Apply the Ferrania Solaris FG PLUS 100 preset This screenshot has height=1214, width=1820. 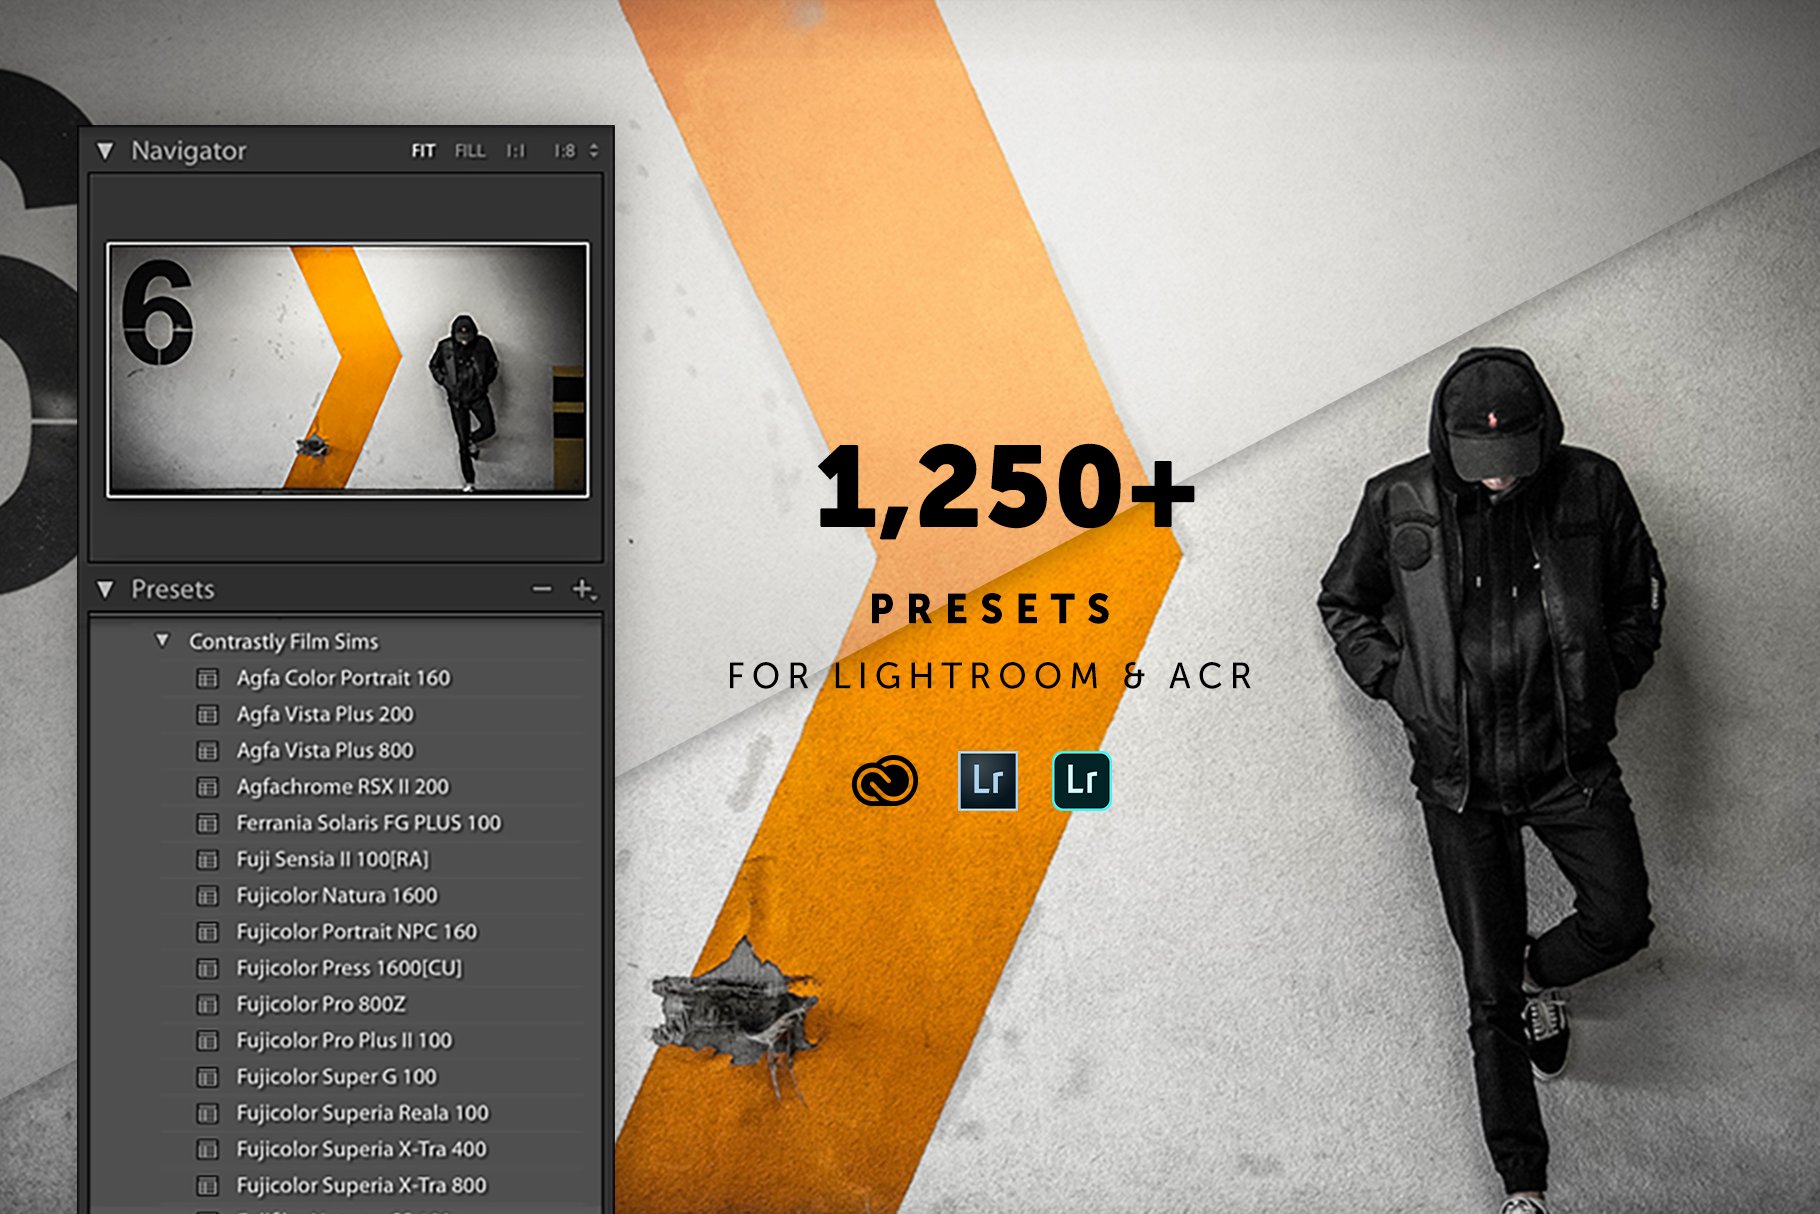368,823
